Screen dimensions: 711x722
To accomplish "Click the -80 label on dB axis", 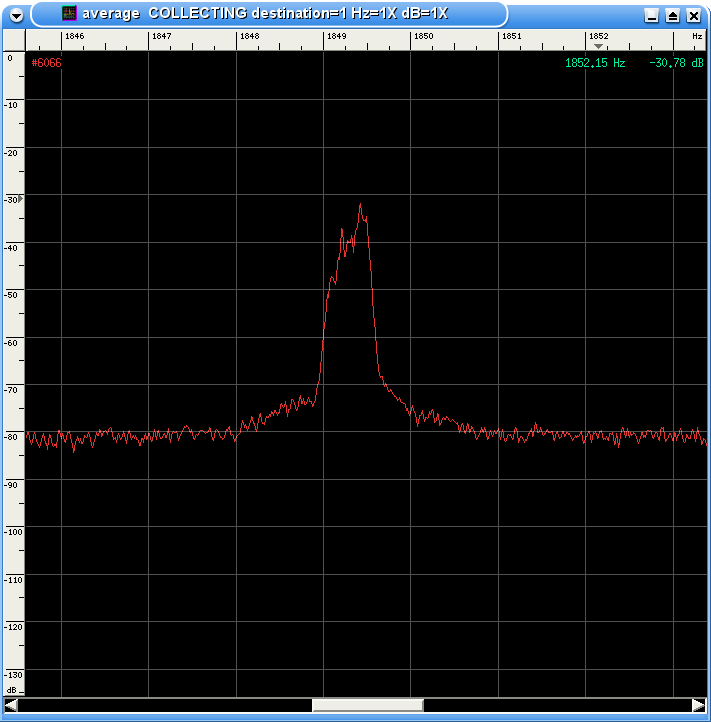I will tap(11, 436).
